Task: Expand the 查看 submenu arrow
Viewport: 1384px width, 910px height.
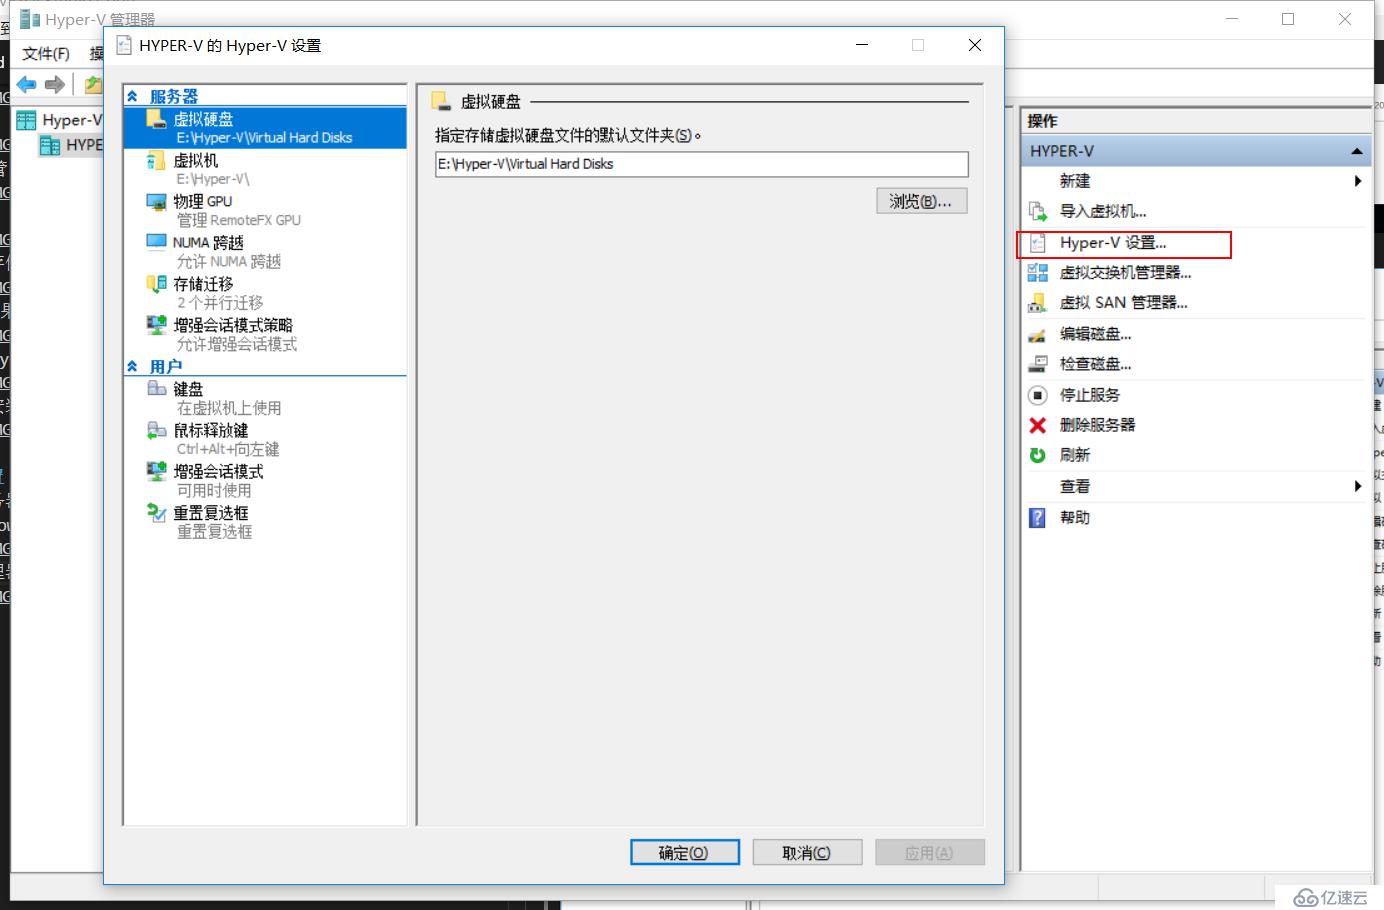Action: (x=1357, y=486)
